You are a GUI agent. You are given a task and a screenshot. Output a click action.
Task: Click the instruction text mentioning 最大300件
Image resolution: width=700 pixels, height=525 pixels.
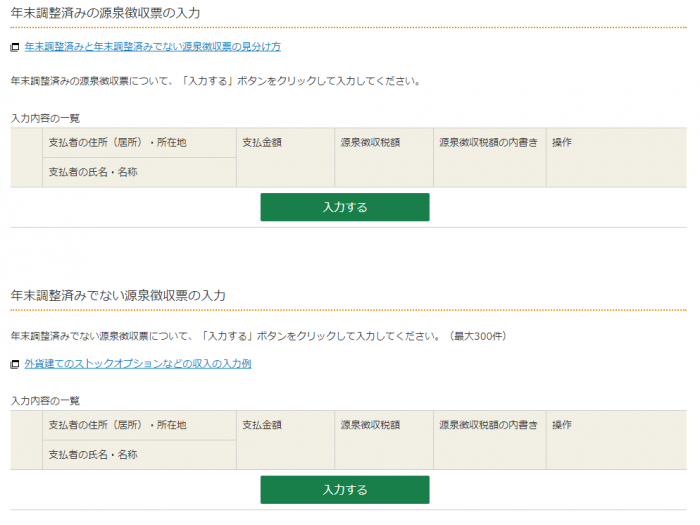click(x=259, y=336)
